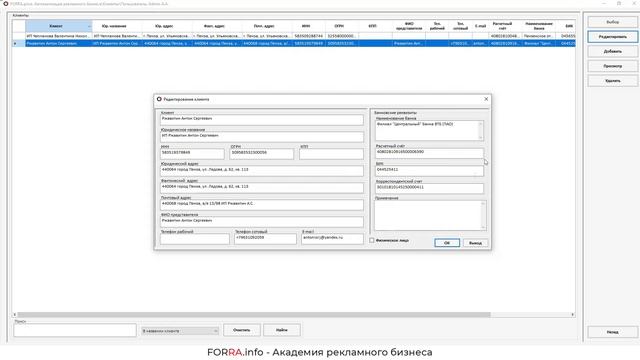This screenshot has width=640, height=360.
Task: Click the sort arrow on the Клиент column header
Action: click(x=89, y=27)
